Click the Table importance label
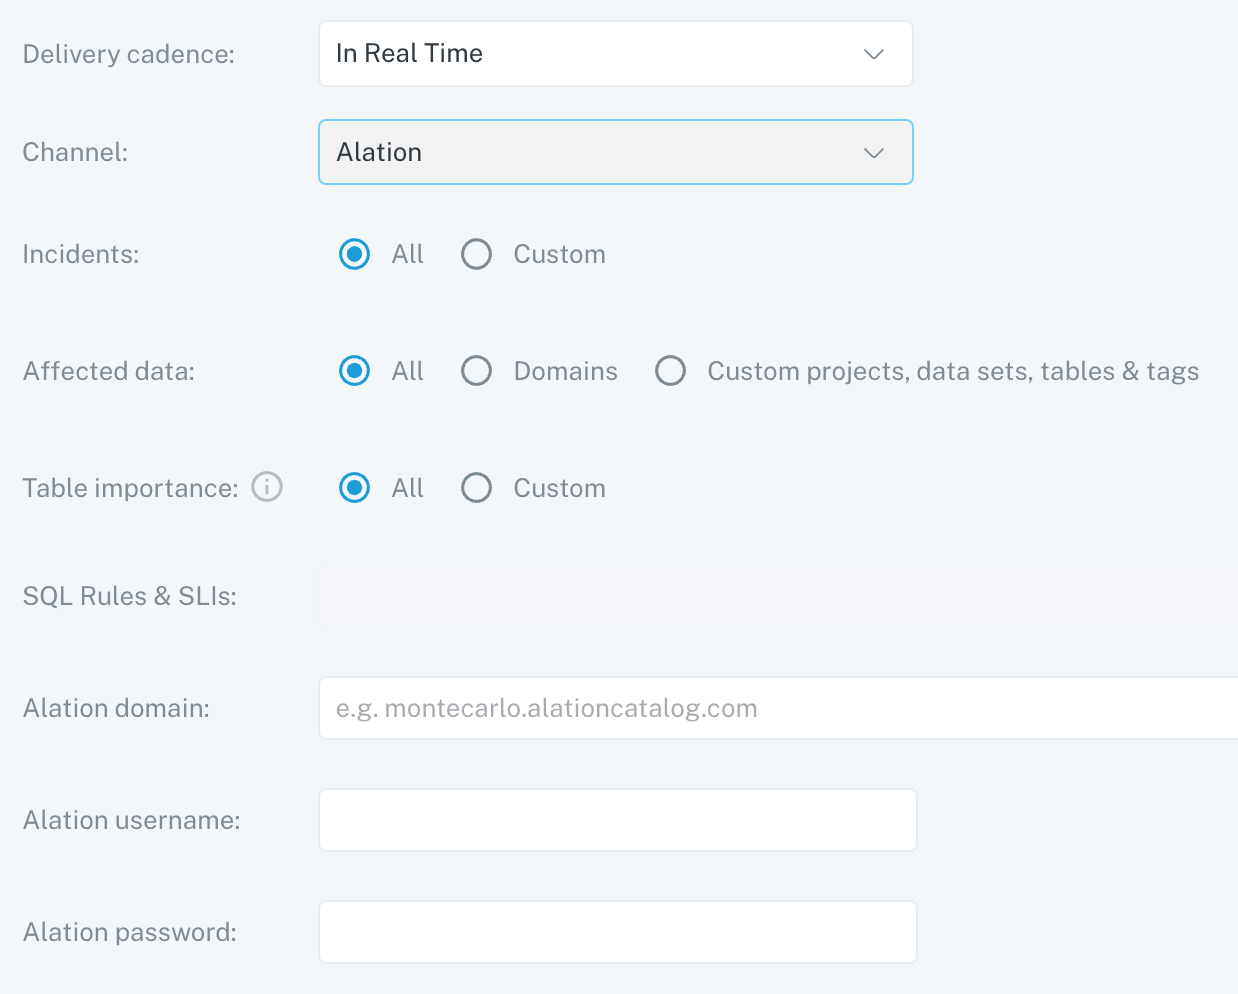Screen dimensions: 1238x994 (130, 488)
